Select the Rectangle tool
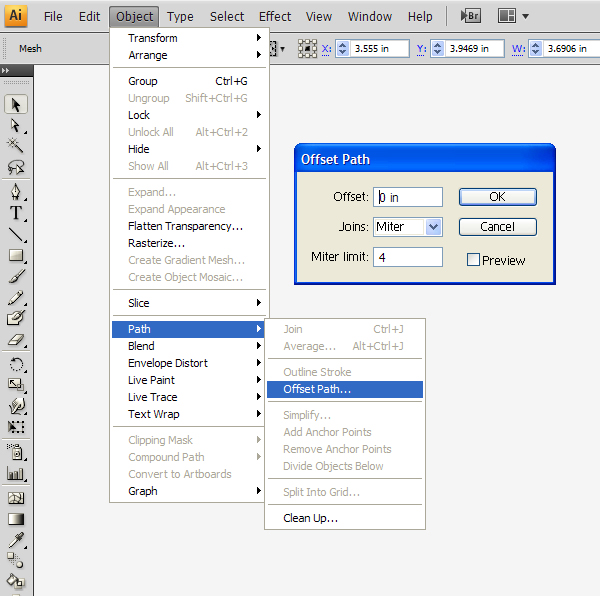 (x=16, y=255)
